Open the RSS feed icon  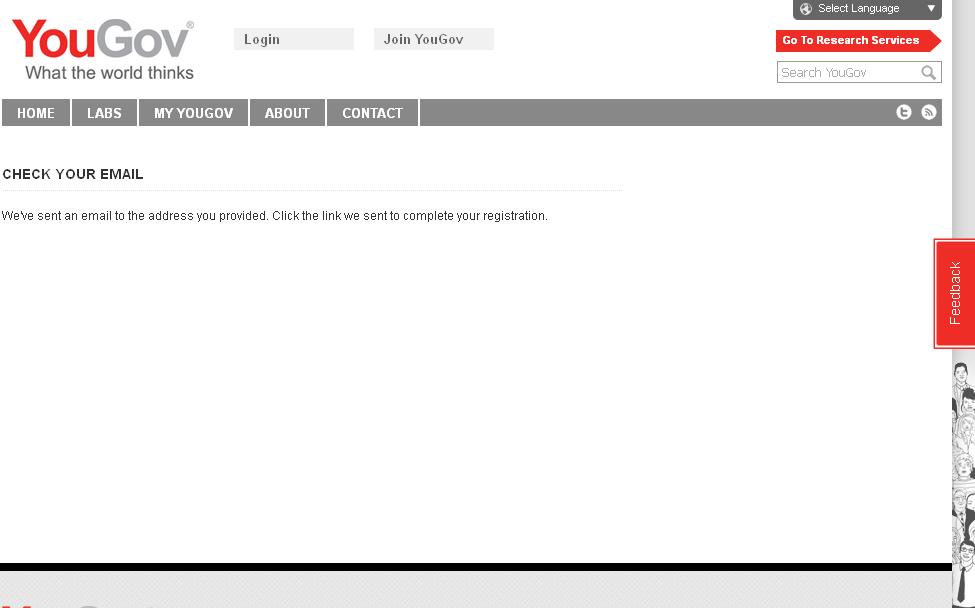(928, 112)
